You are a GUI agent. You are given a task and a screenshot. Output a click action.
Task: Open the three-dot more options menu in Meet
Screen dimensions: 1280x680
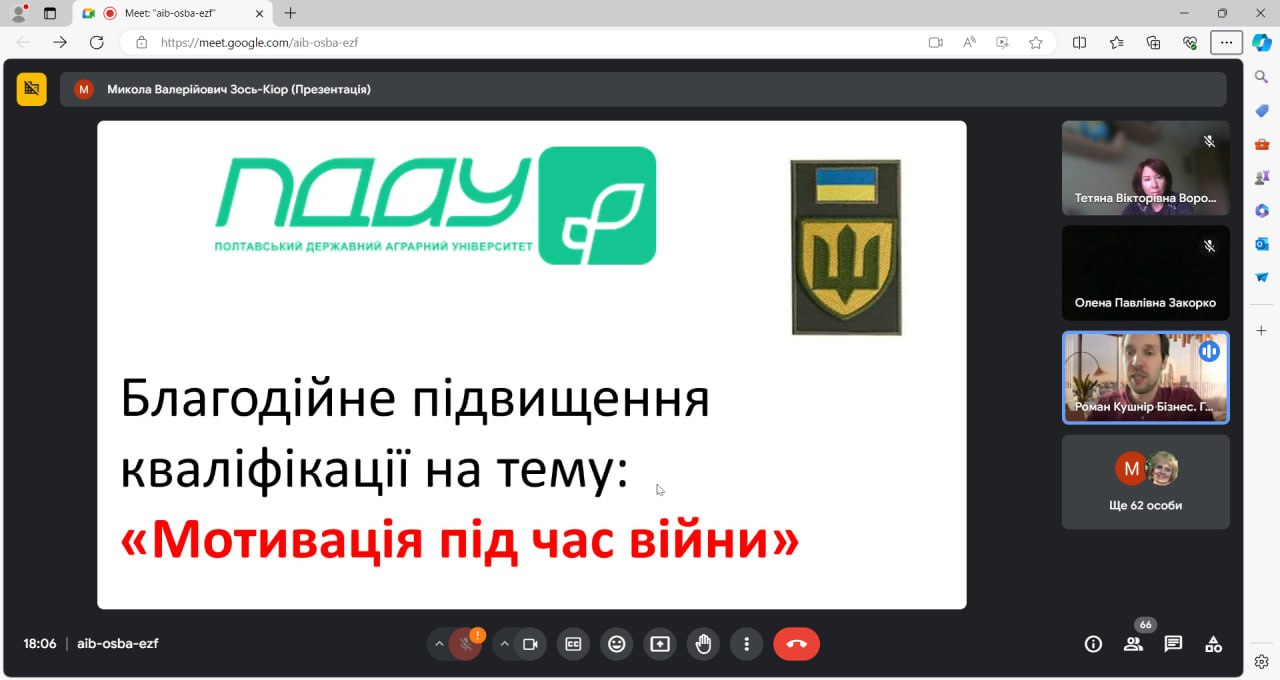746,644
